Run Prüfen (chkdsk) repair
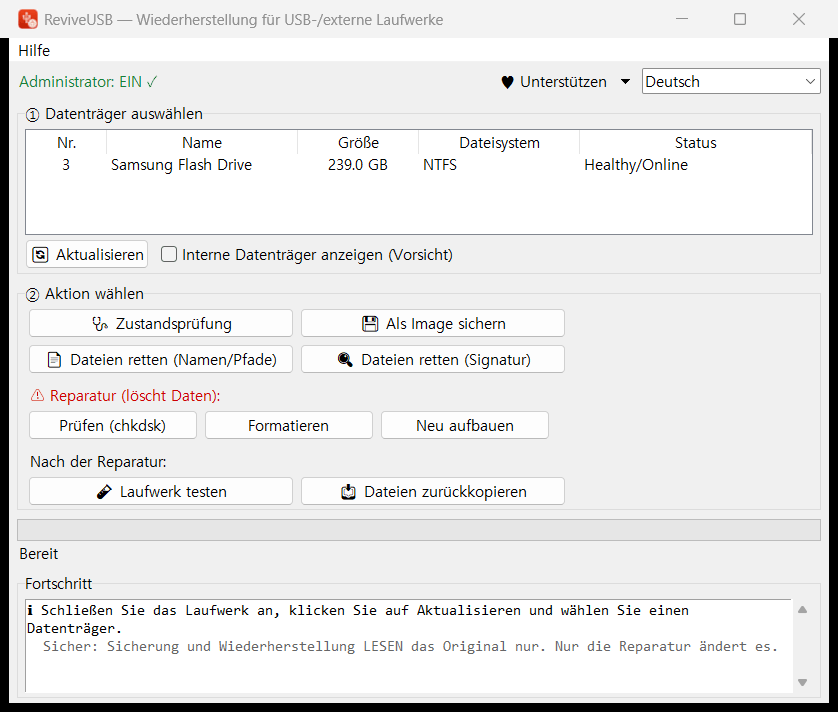Viewport: 838px width, 712px height. pos(113,425)
